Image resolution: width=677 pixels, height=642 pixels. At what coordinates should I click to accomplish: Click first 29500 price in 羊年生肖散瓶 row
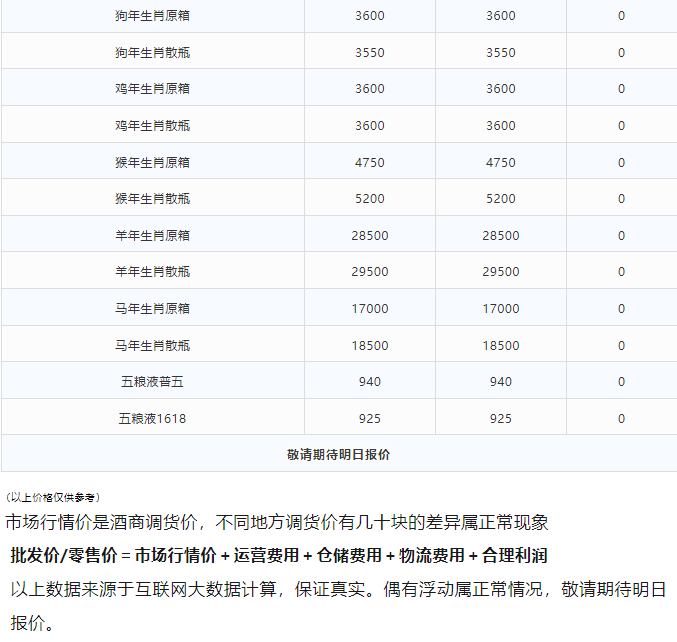[x=370, y=272]
